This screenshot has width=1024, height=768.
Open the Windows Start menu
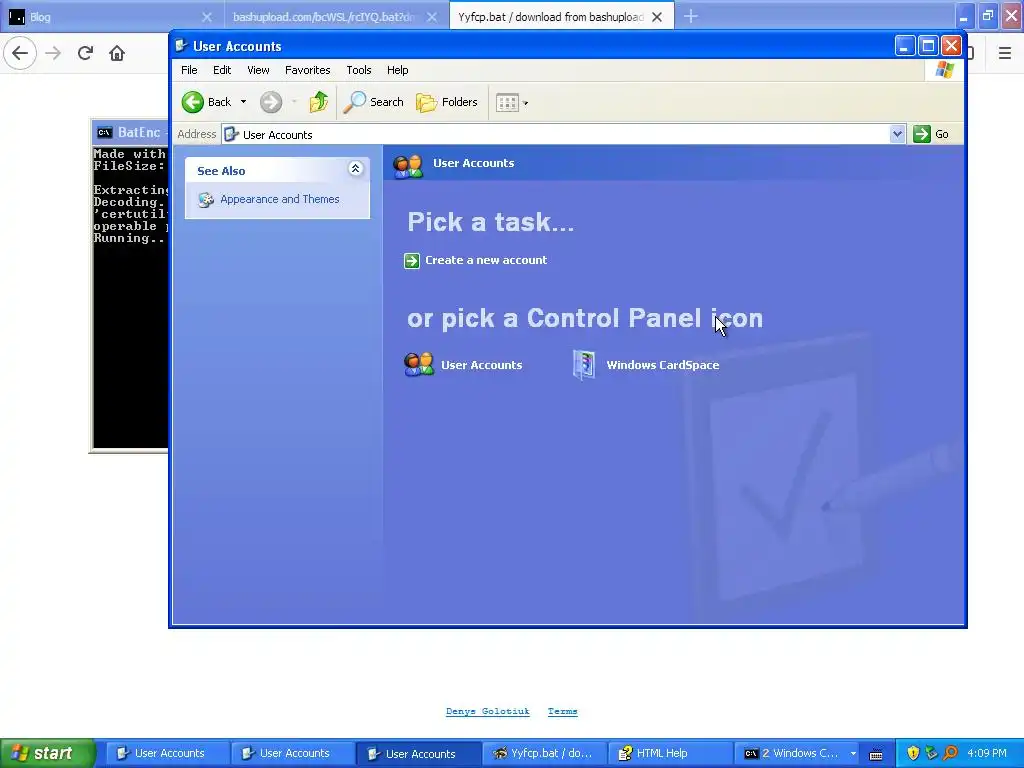coord(47,753)
